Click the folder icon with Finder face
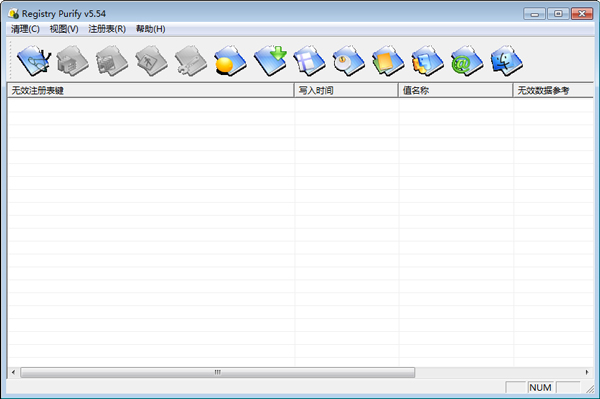 pos(507,60)
